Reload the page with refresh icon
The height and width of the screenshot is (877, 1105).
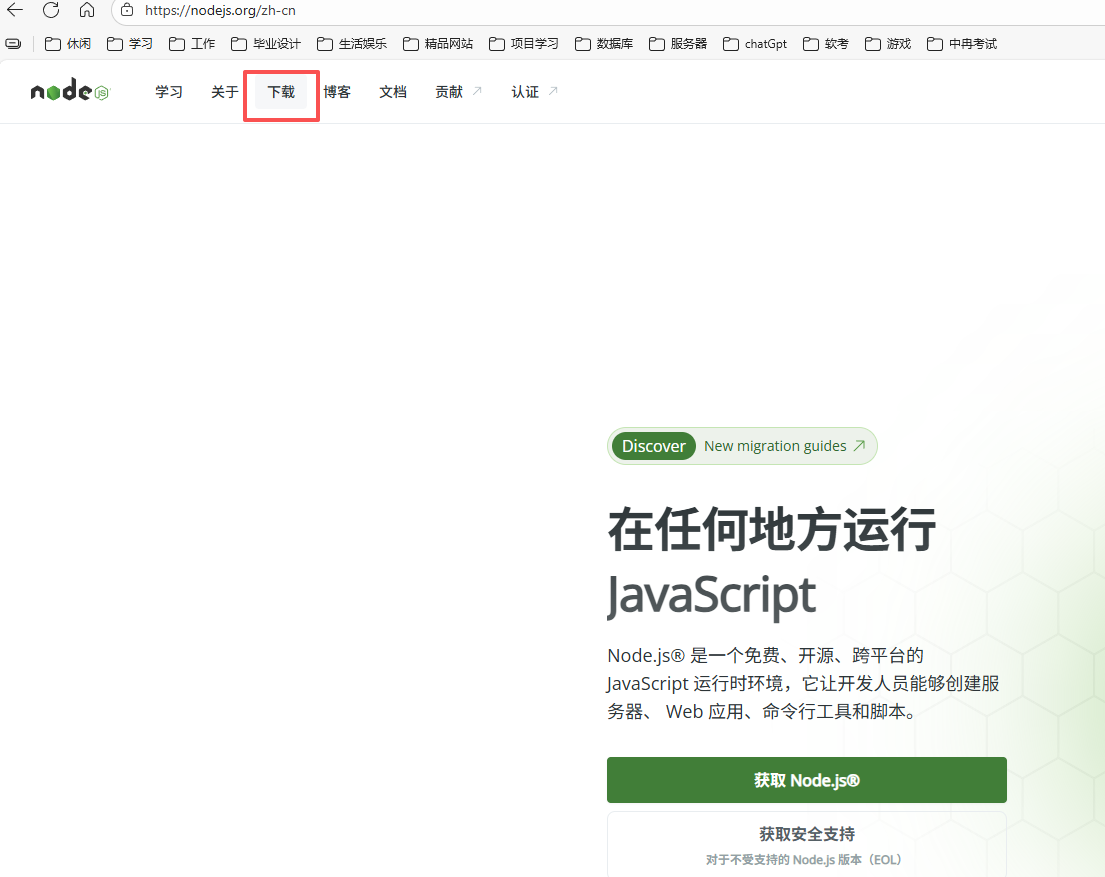51,10
